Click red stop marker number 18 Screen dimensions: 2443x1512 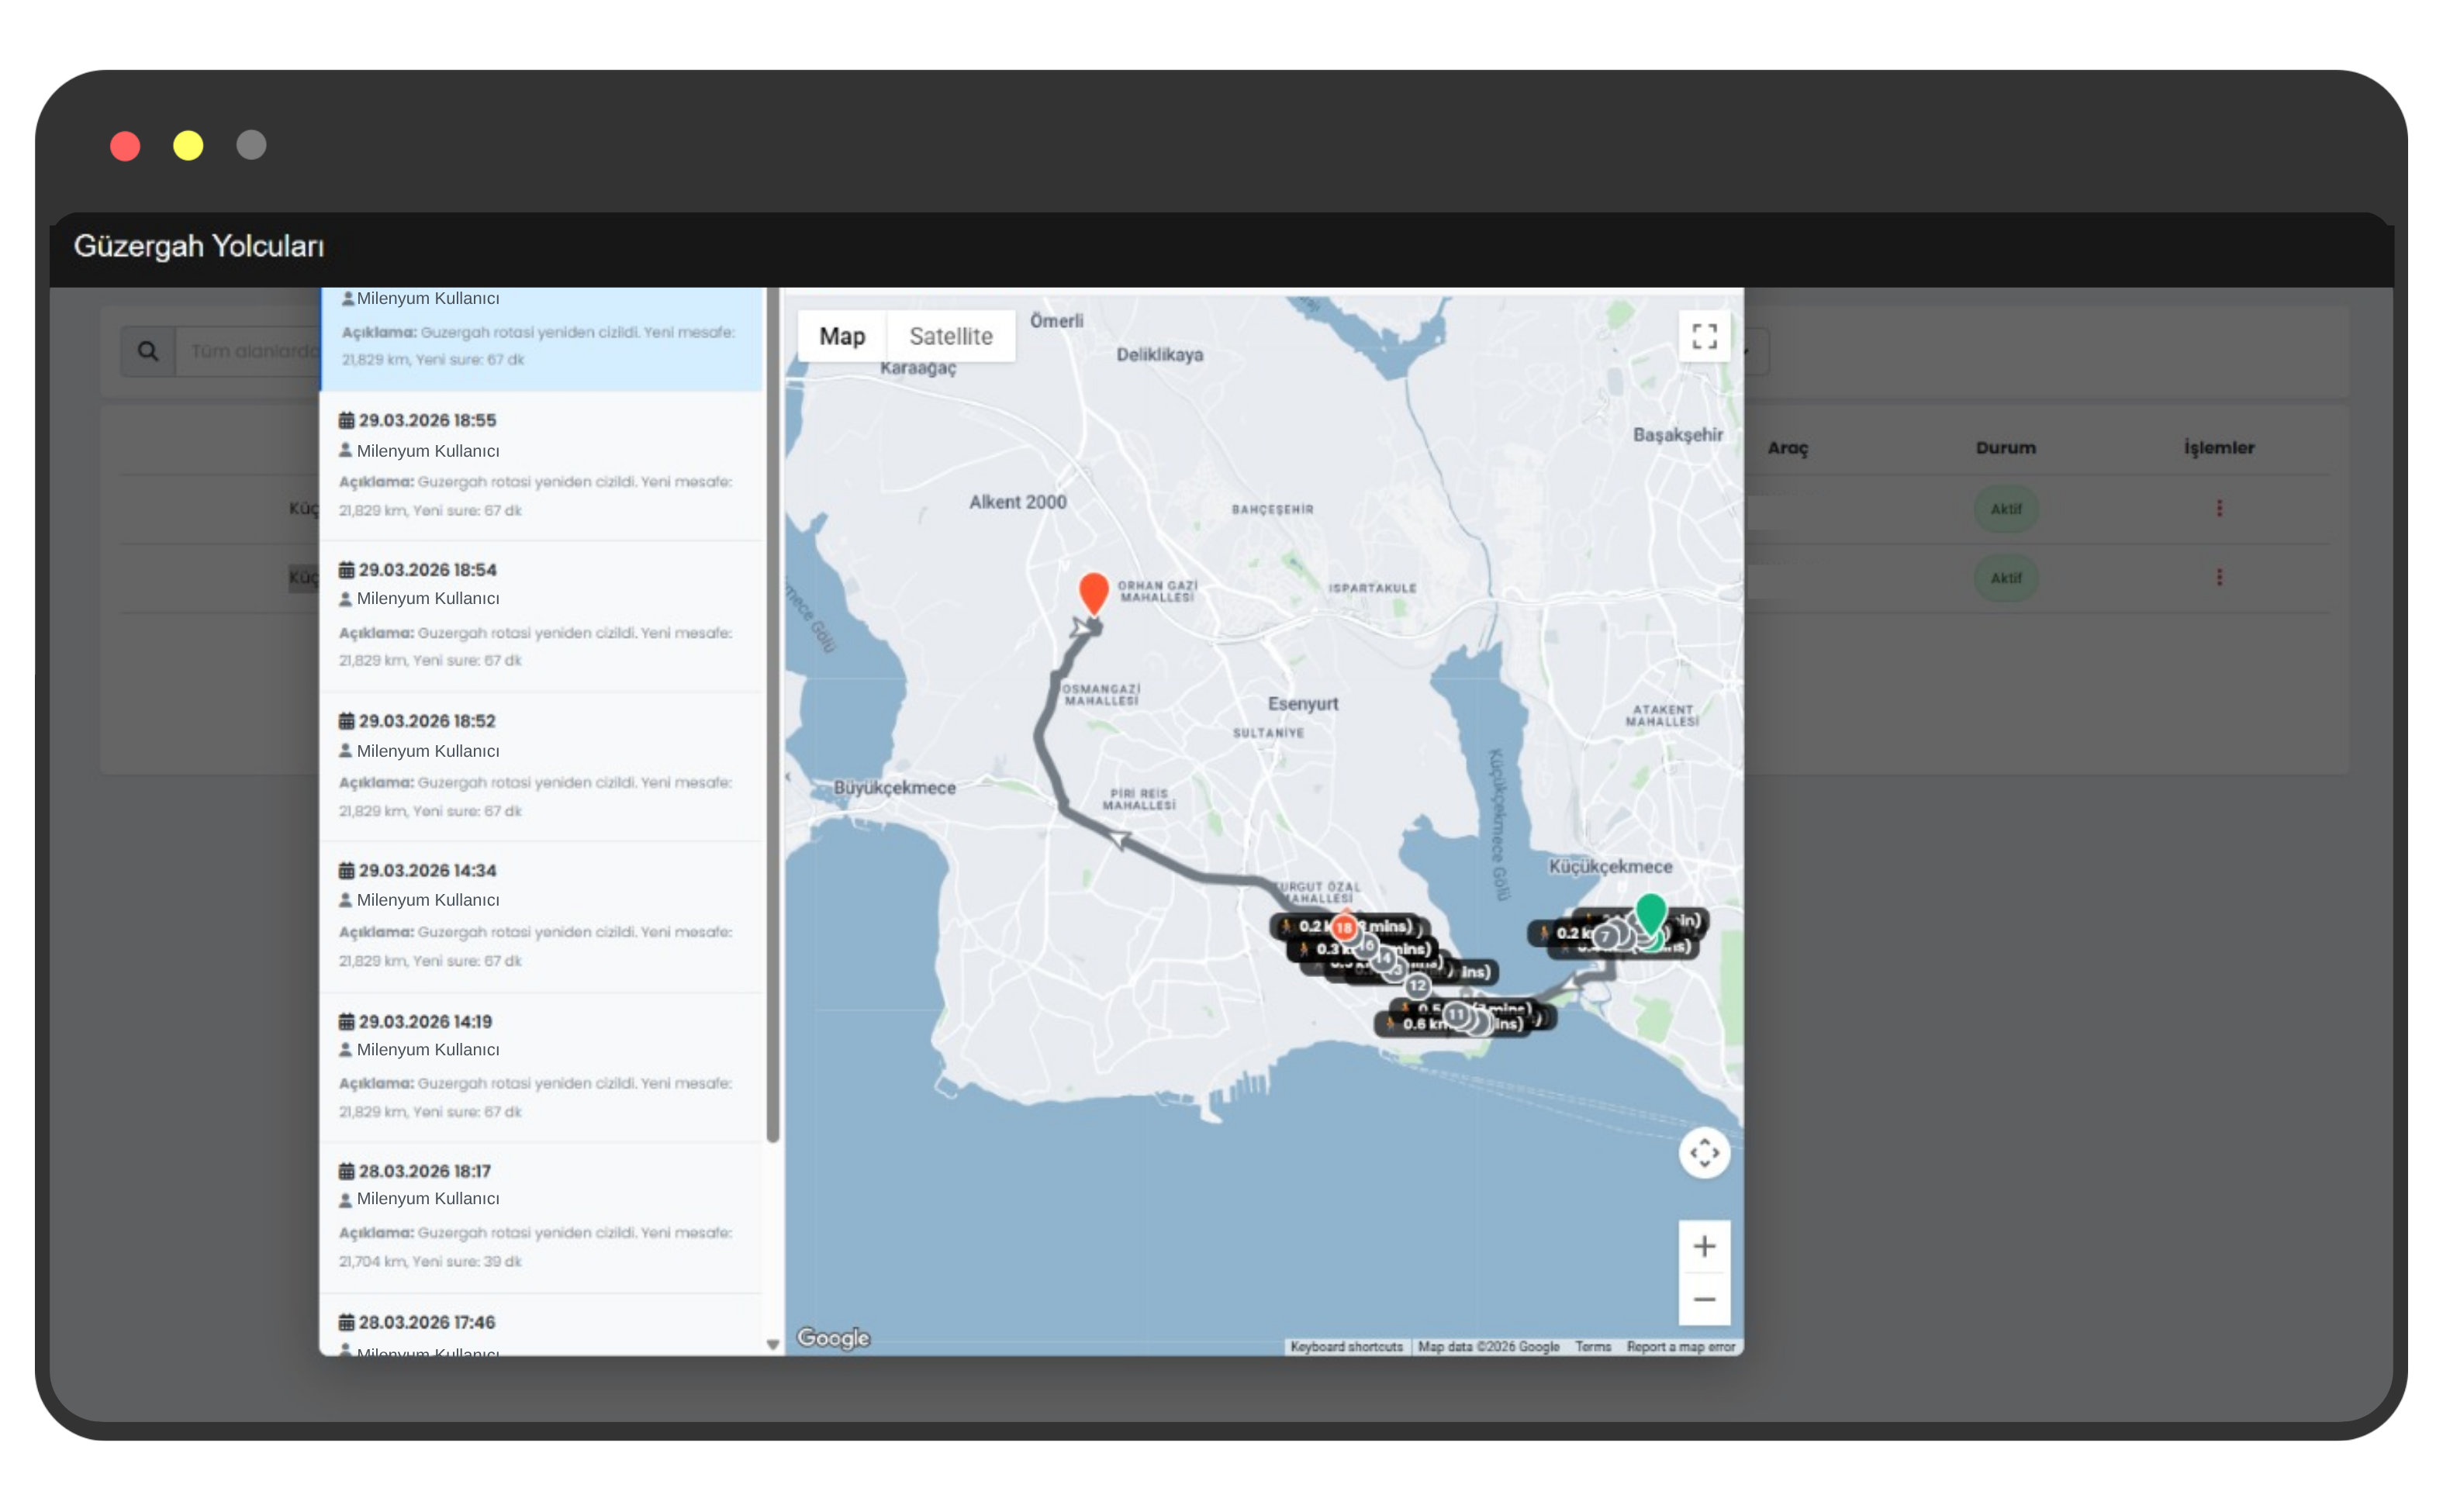[x=1344, y=928]
